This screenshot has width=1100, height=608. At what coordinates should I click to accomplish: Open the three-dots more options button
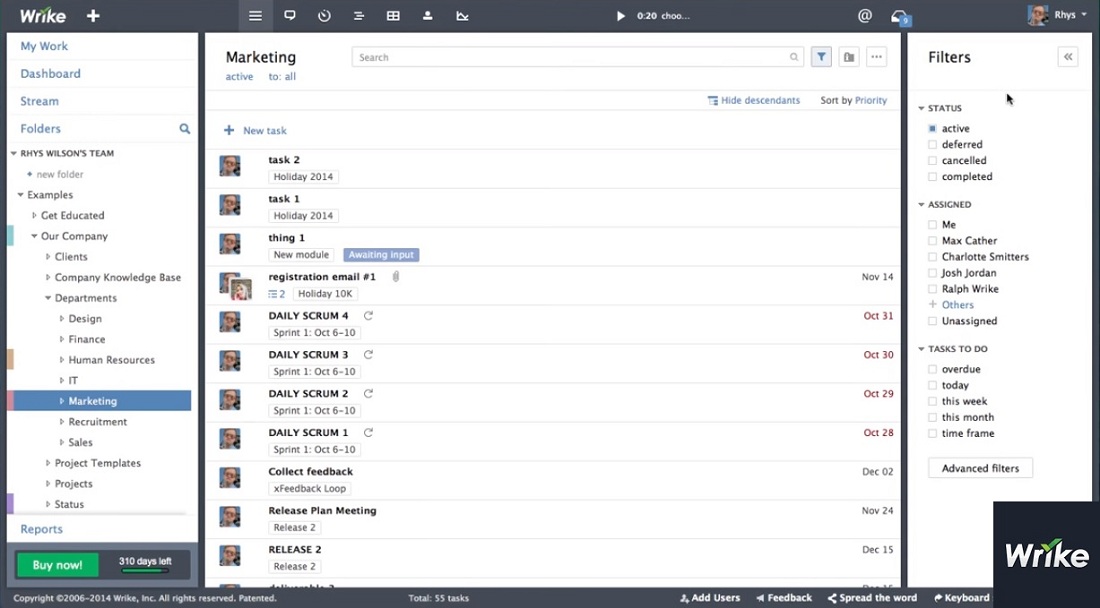pos(876,57)
